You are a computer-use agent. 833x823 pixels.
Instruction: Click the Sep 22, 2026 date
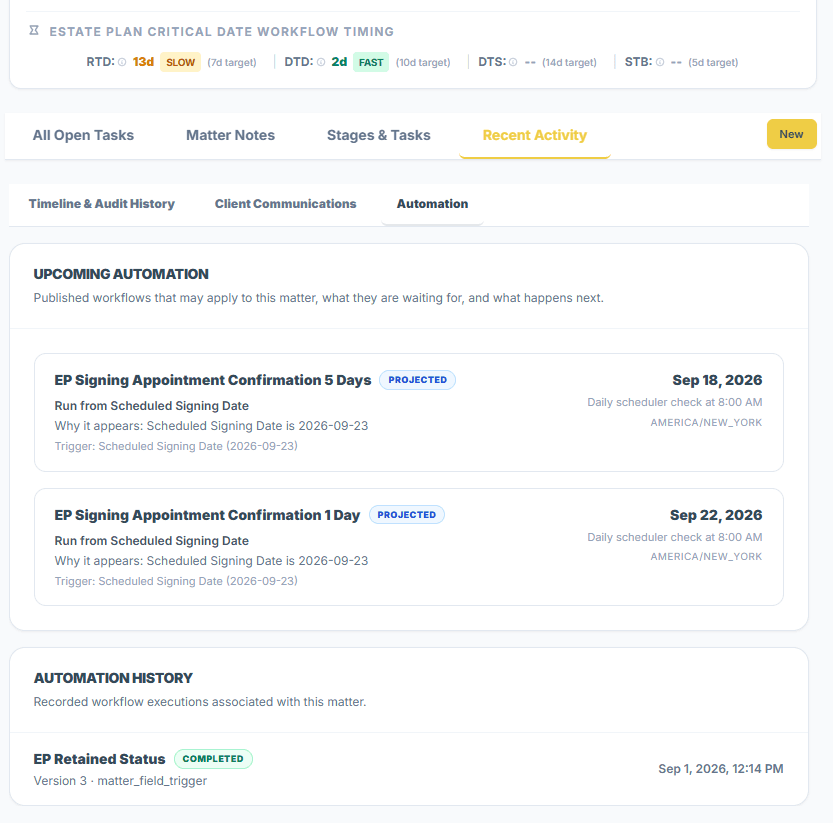pos(716,515)
